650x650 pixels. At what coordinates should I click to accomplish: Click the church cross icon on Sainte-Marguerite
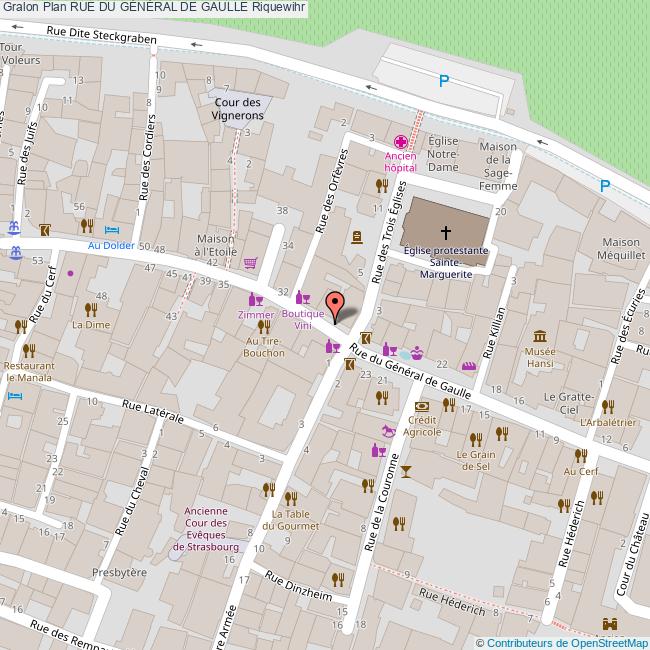(445, 232)
